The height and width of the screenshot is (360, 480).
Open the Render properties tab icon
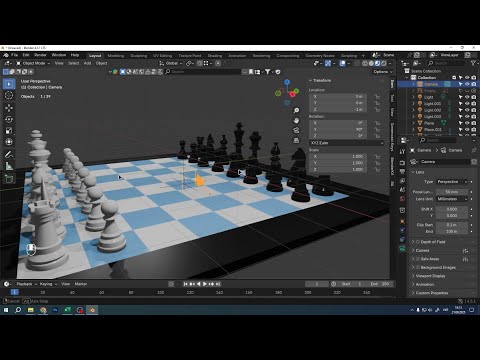402,162
